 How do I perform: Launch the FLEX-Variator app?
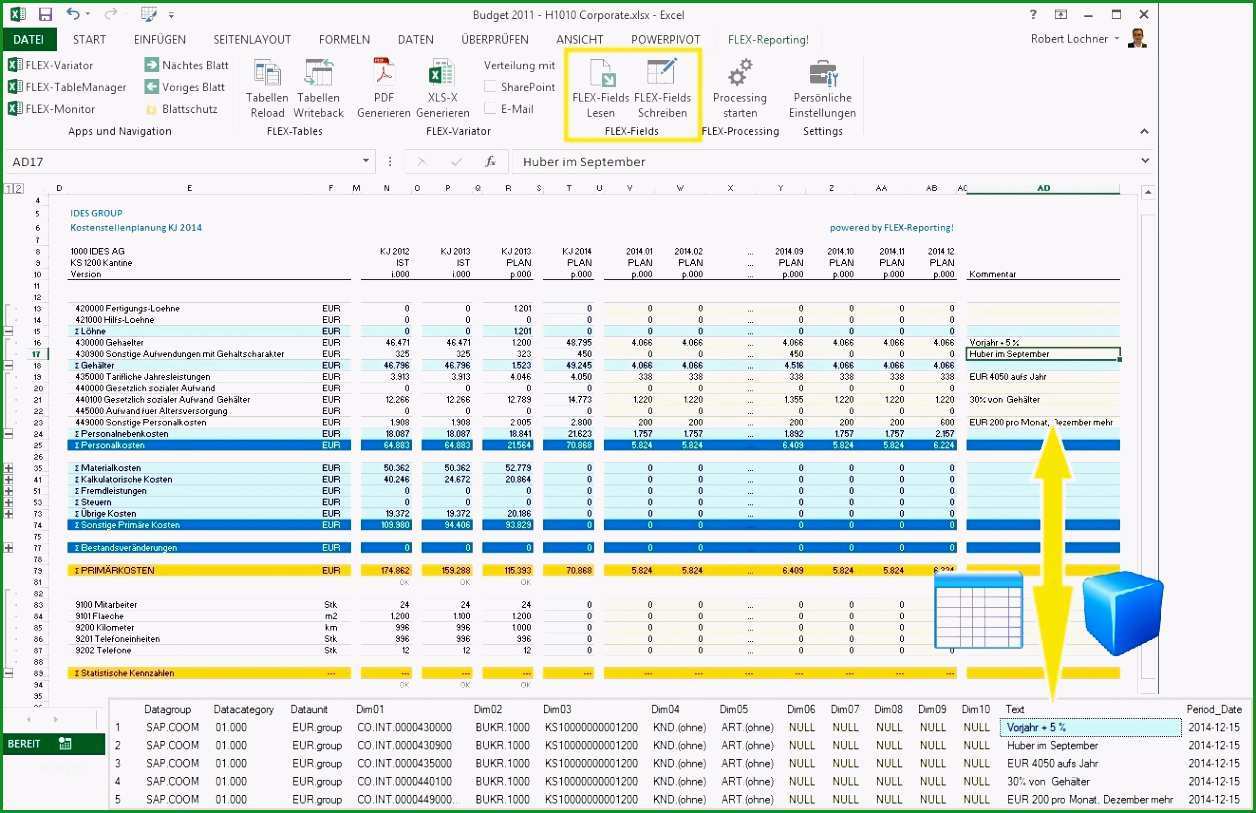click(x=51, y=65)
